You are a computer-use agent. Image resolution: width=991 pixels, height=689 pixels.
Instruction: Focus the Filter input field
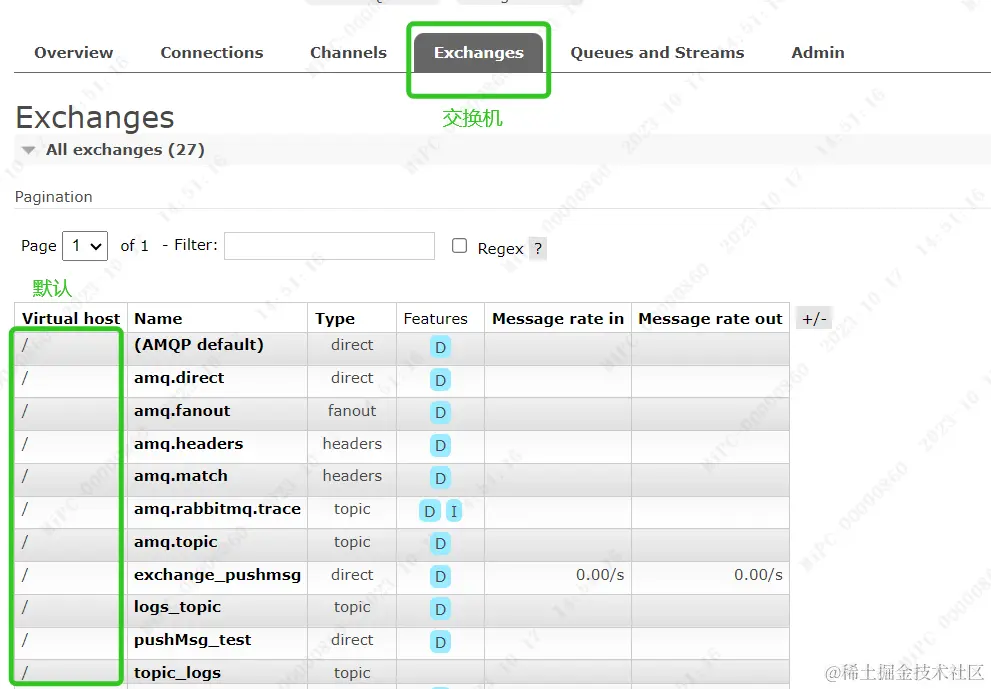pyautogui.click(x=329, y=246)
